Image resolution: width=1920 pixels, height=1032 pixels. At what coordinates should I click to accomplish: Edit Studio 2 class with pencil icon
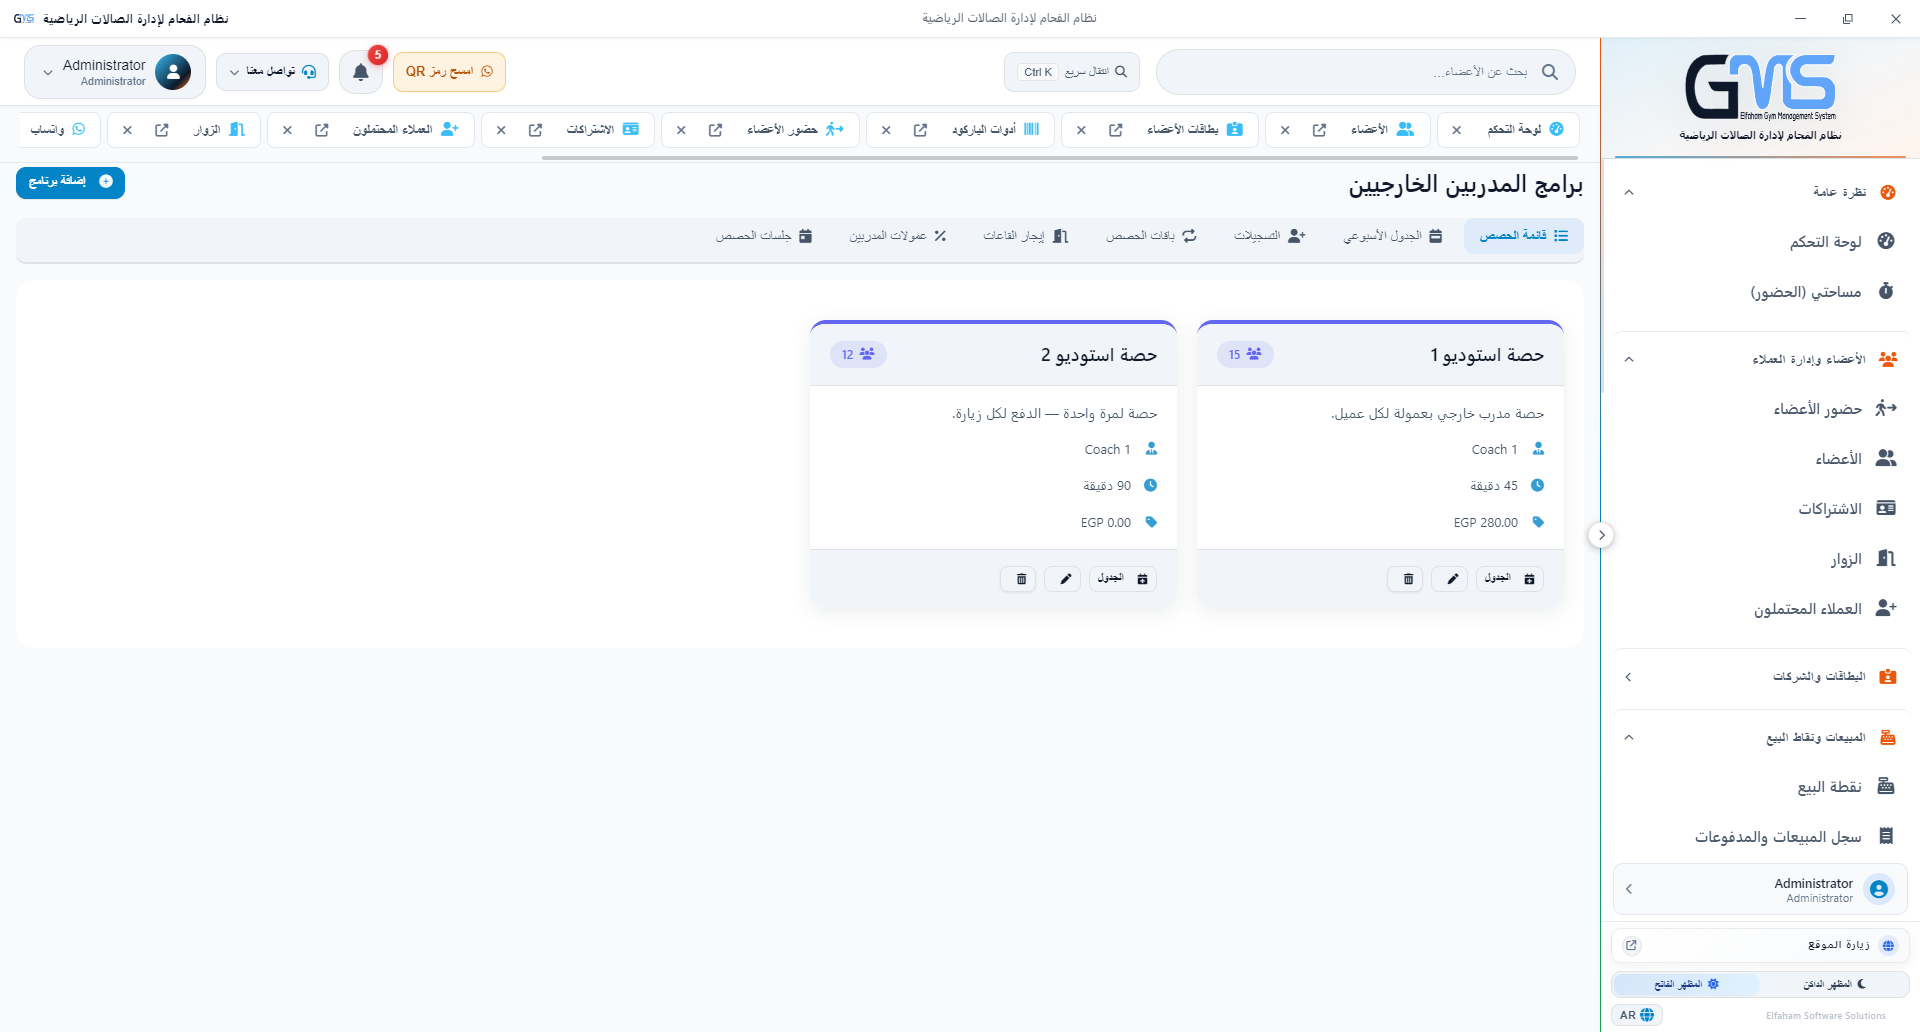(x=1065, y=579)
